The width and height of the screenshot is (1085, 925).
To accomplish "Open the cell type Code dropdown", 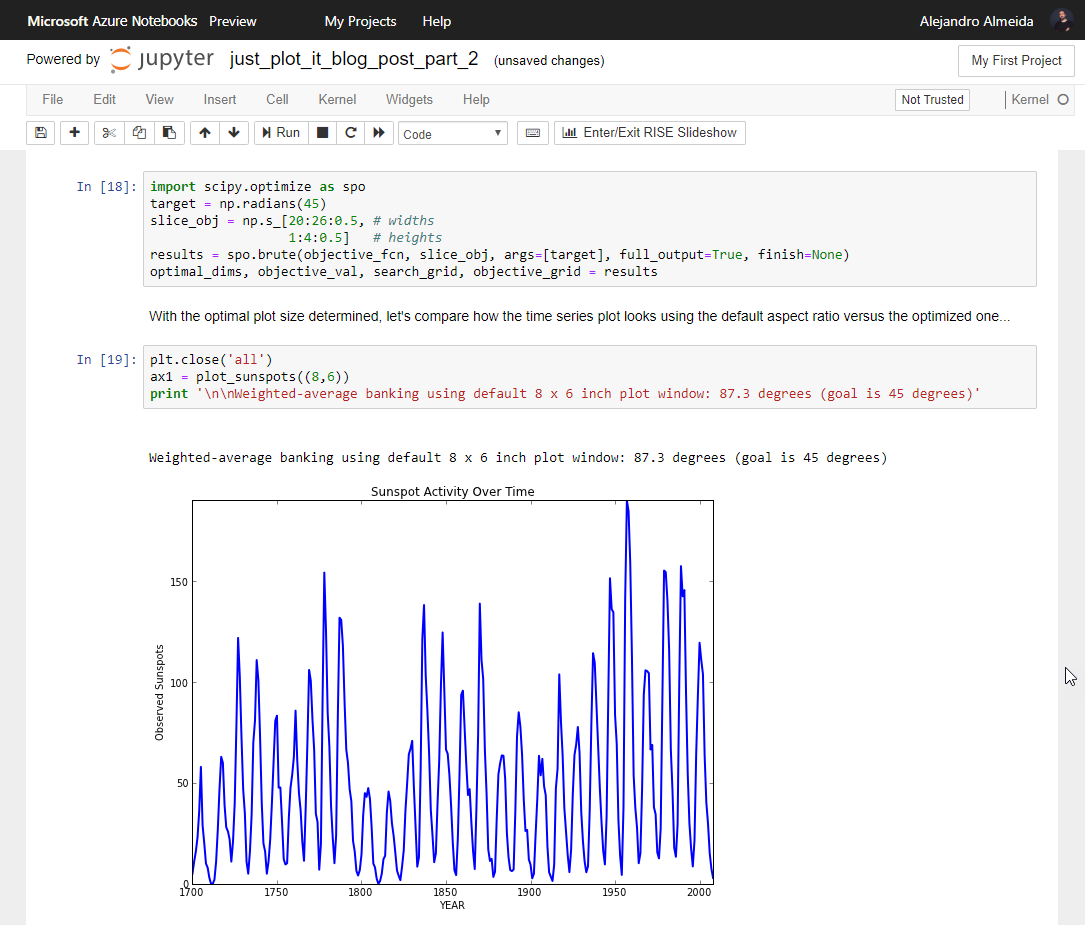I will [452, 134].
